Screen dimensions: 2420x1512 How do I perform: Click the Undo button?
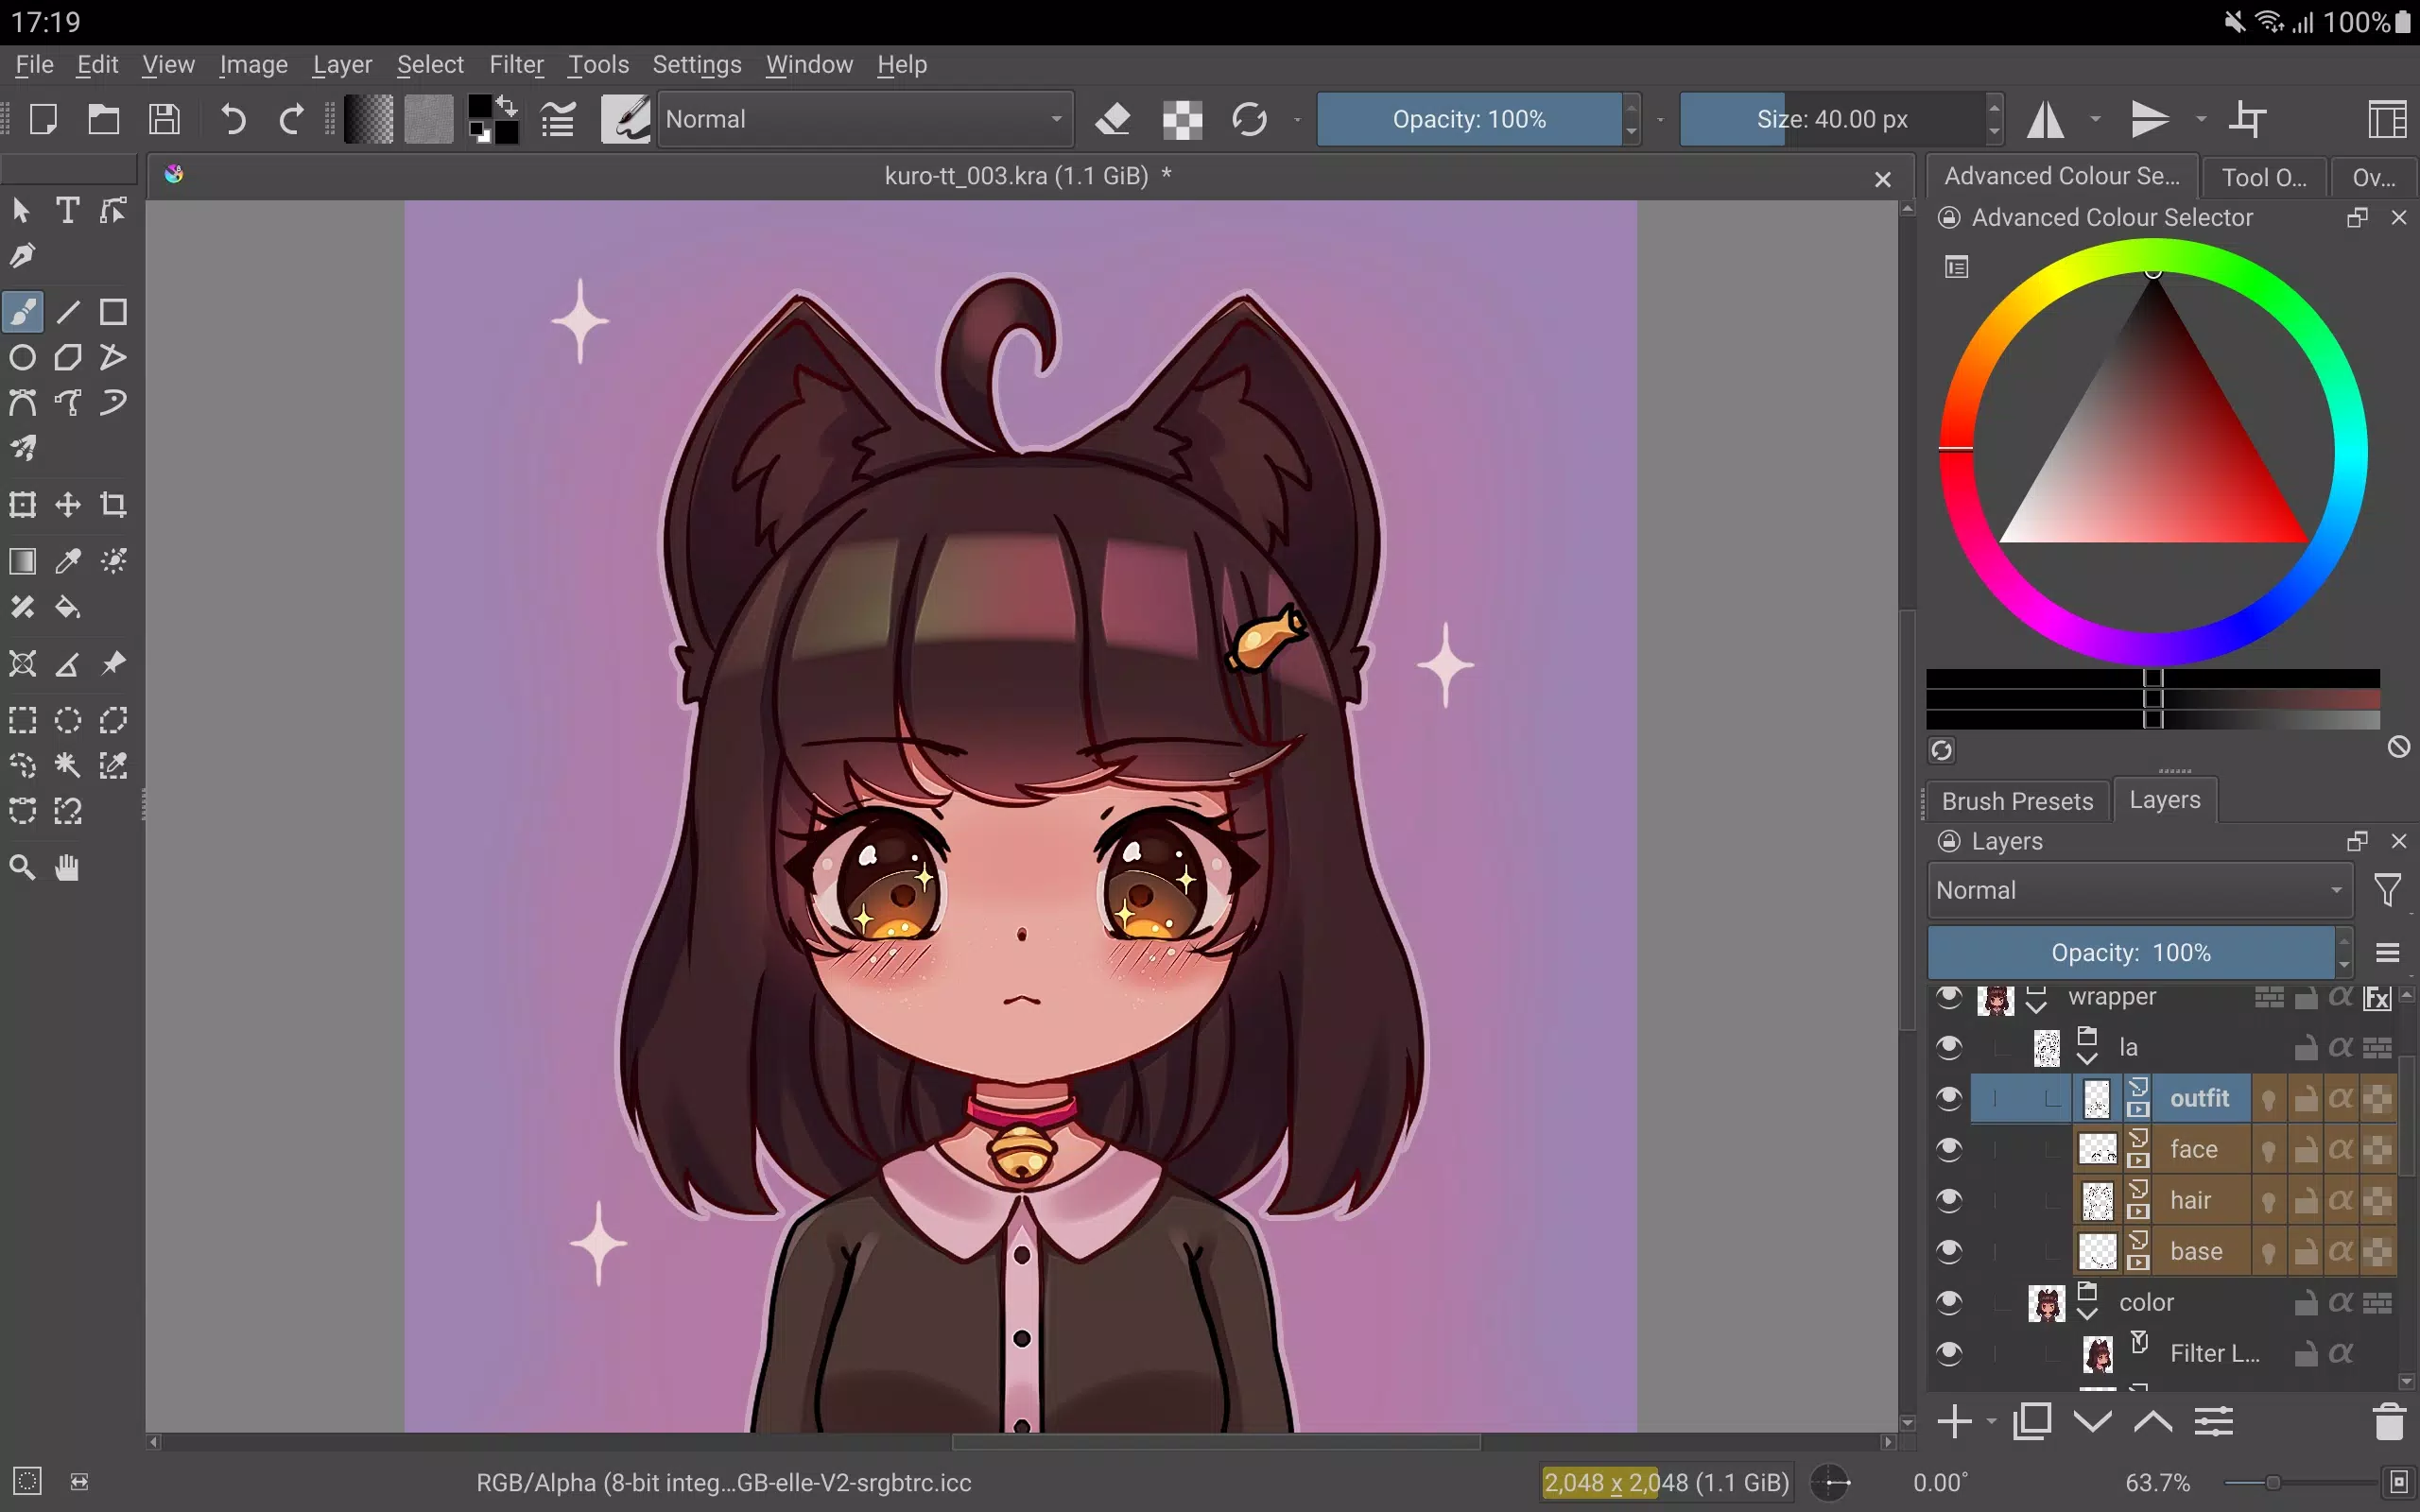[x=232, y=118]
